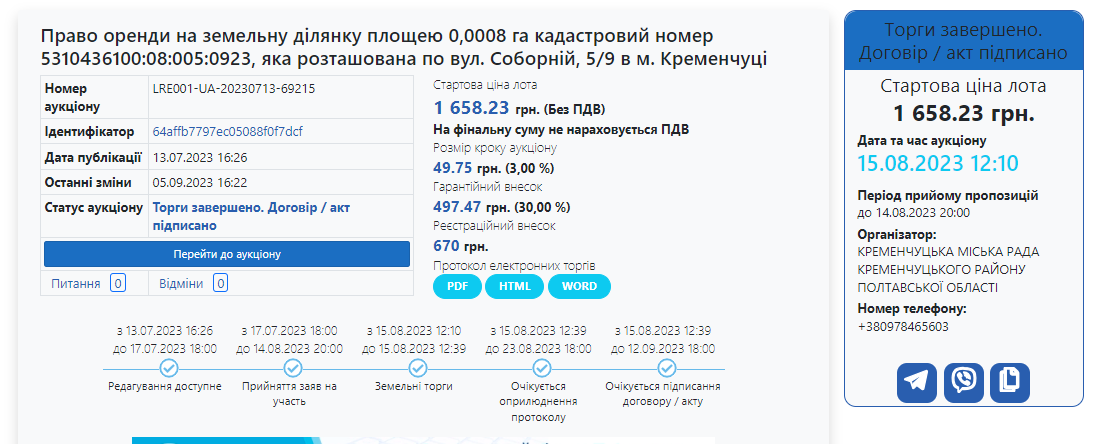Open the HTML protocol version
Screen dimensions: 1101x444
(x=515, y=286)
